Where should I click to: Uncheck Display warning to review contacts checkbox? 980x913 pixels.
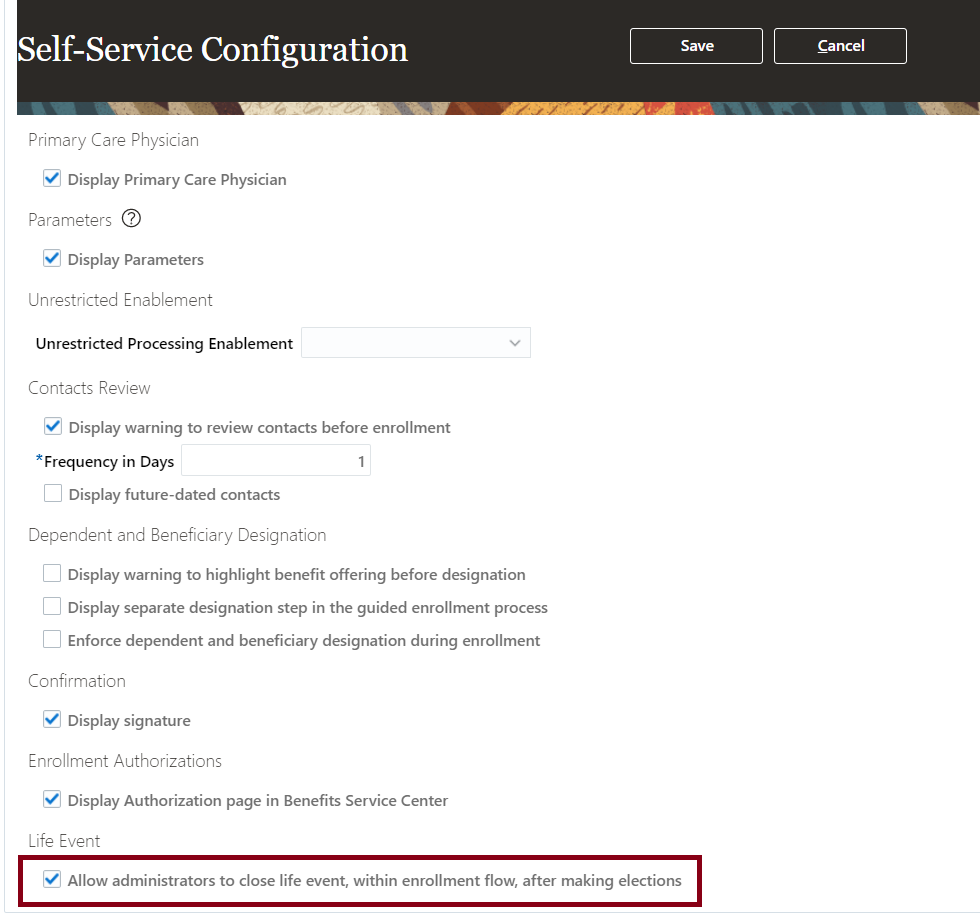(53, 427)
